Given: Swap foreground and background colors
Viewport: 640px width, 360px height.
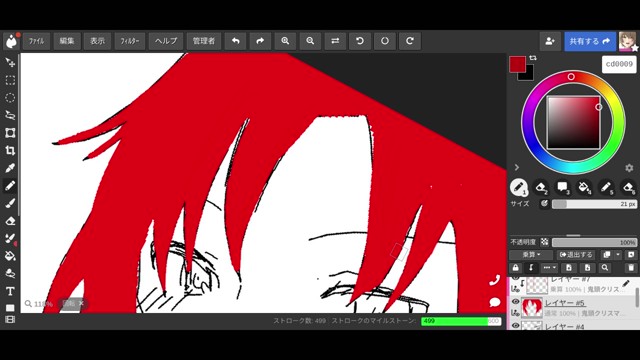Looking at the screenshot, I should pos(533,58).
